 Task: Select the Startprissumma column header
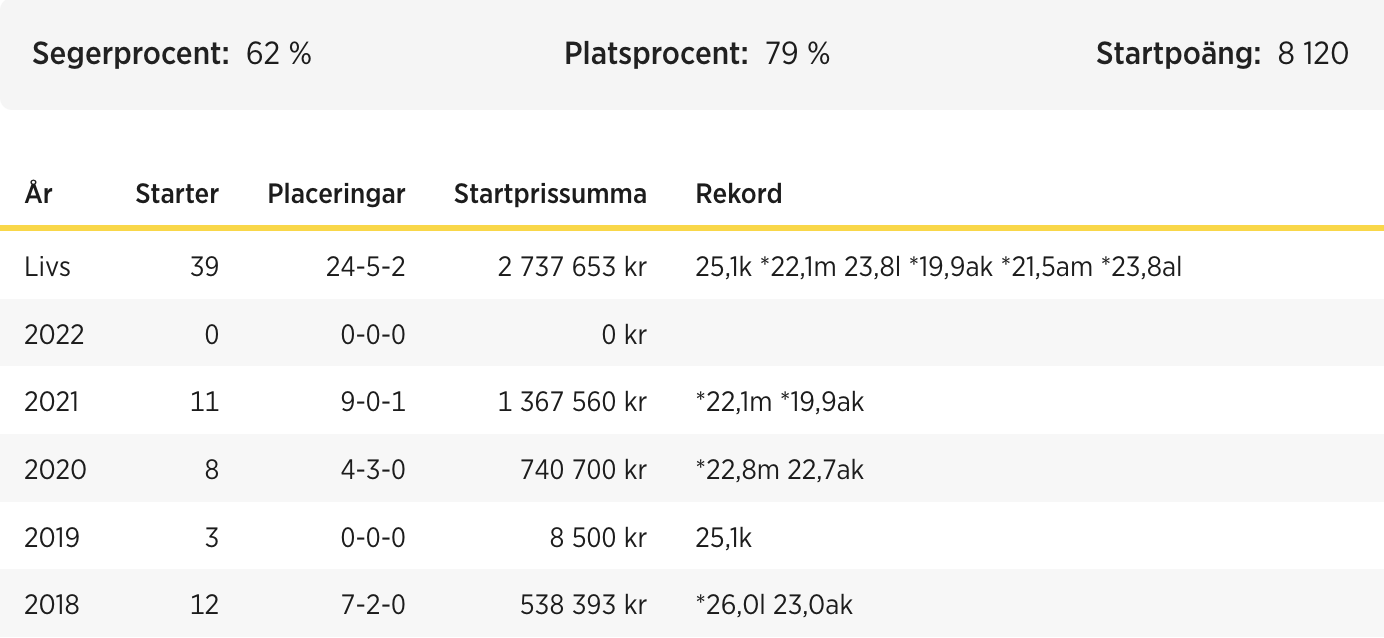click(550, 194)
